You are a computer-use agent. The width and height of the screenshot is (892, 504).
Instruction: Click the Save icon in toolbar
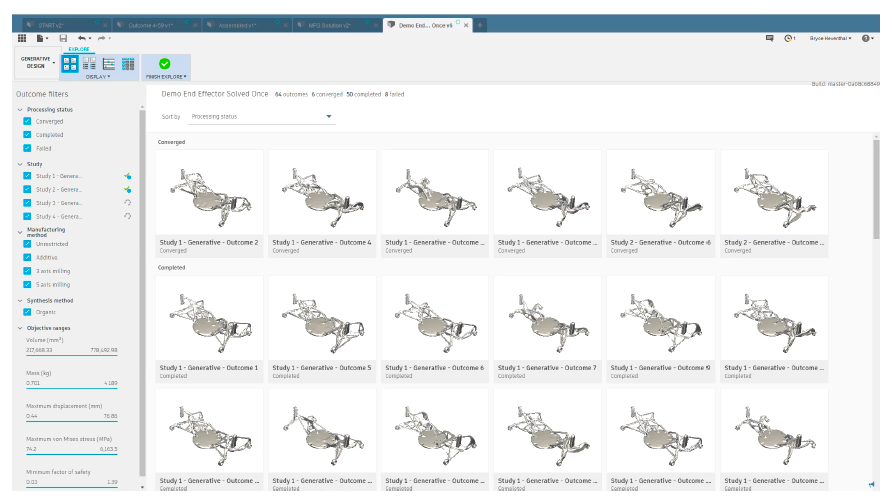[x=63, y=38]
